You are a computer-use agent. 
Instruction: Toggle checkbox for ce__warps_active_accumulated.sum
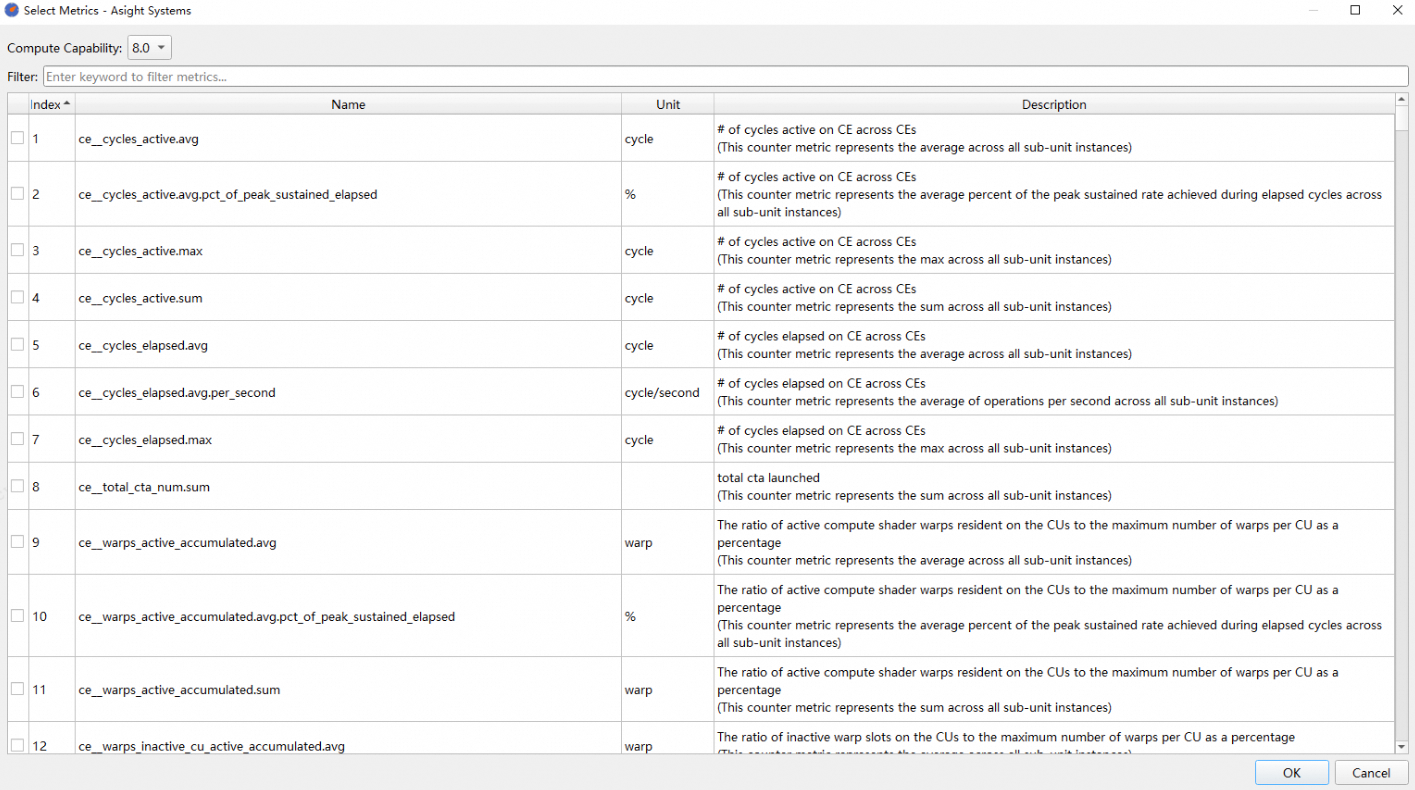click(17, 689)
